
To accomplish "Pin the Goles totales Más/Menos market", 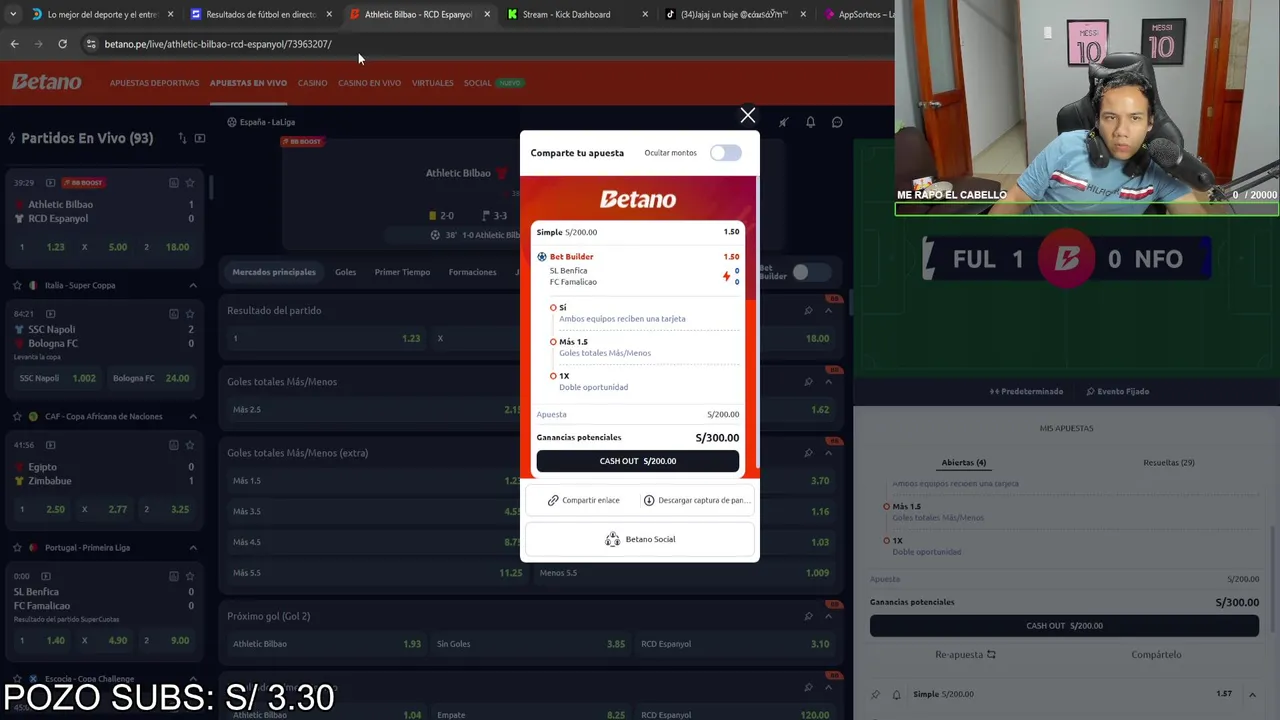I will pos(808,381).
